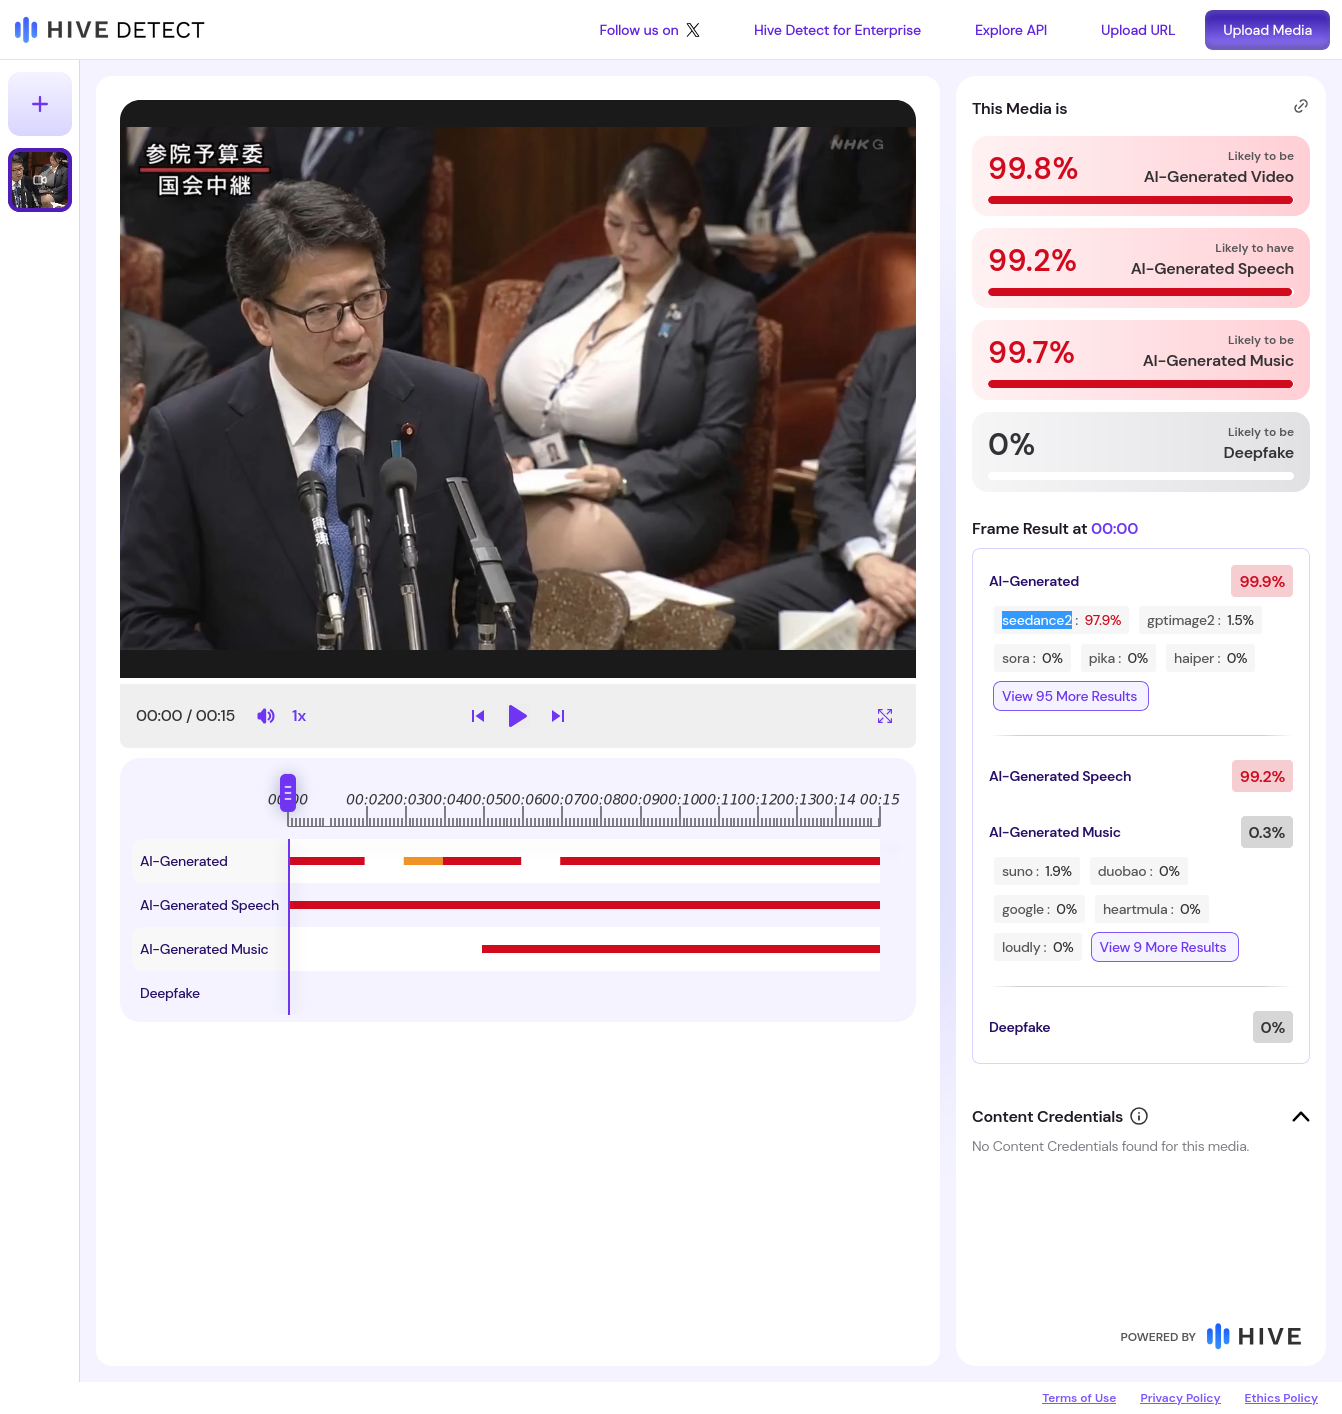
Task: Click orange segment on AI-Generated timeline
Action: (x=423, y=861)
